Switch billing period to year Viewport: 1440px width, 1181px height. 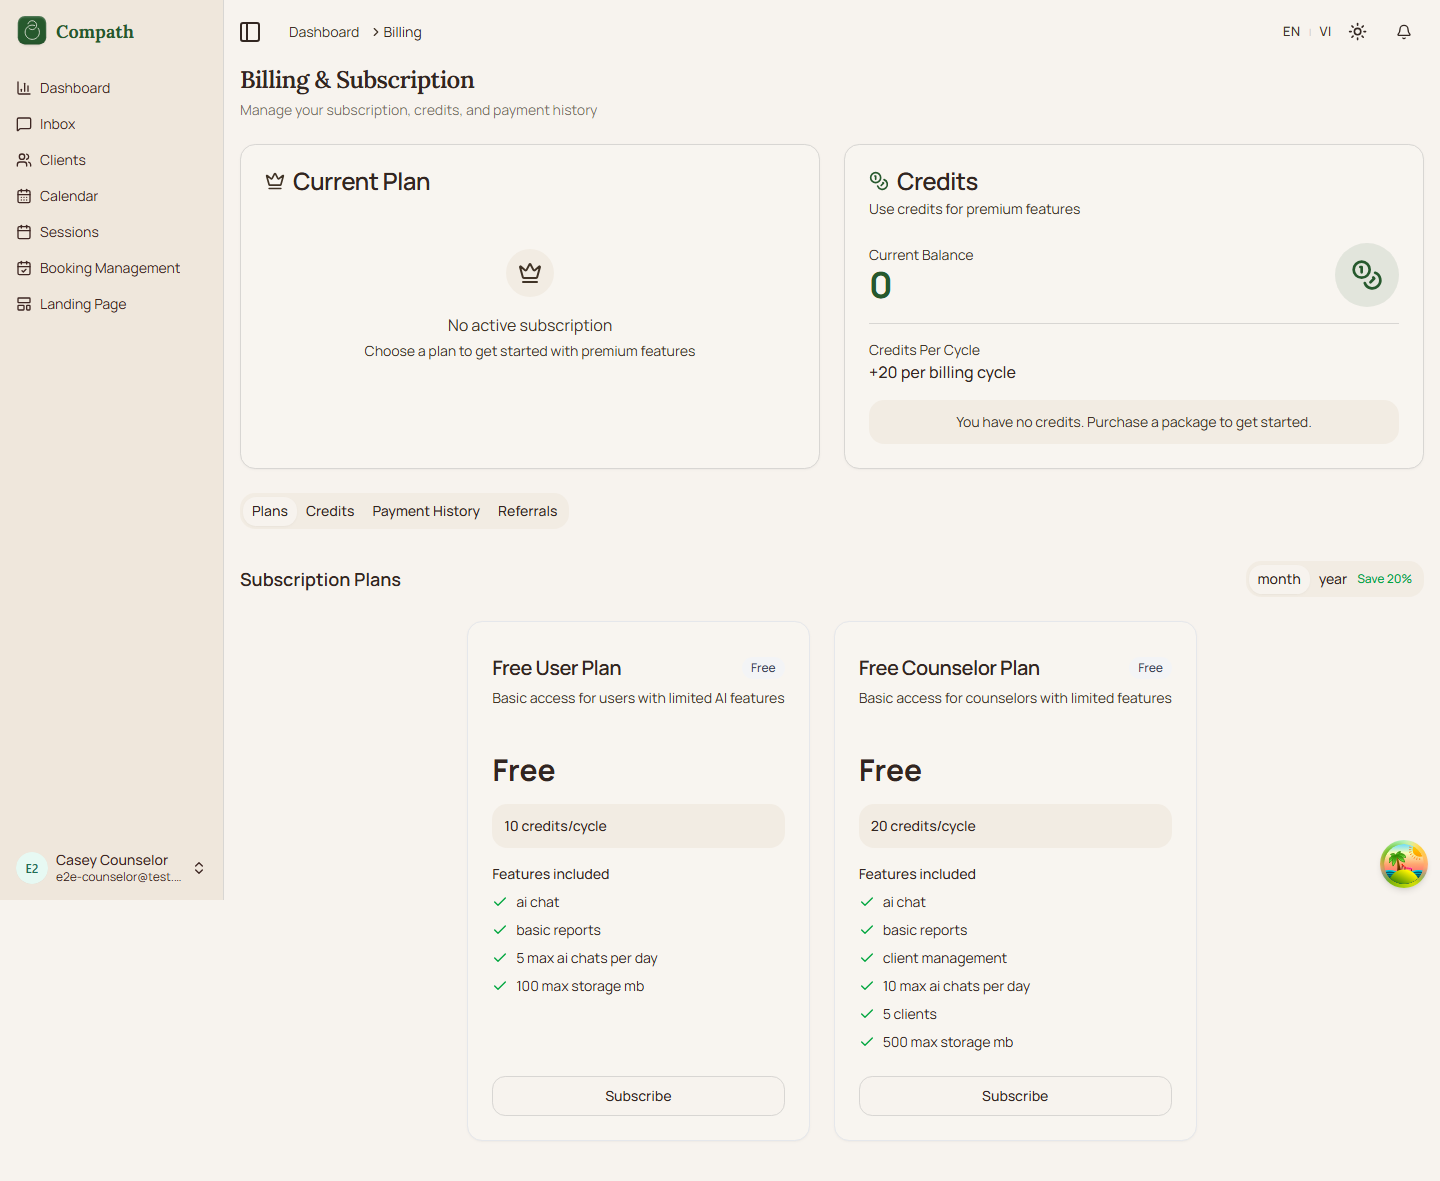(1332, 579)
